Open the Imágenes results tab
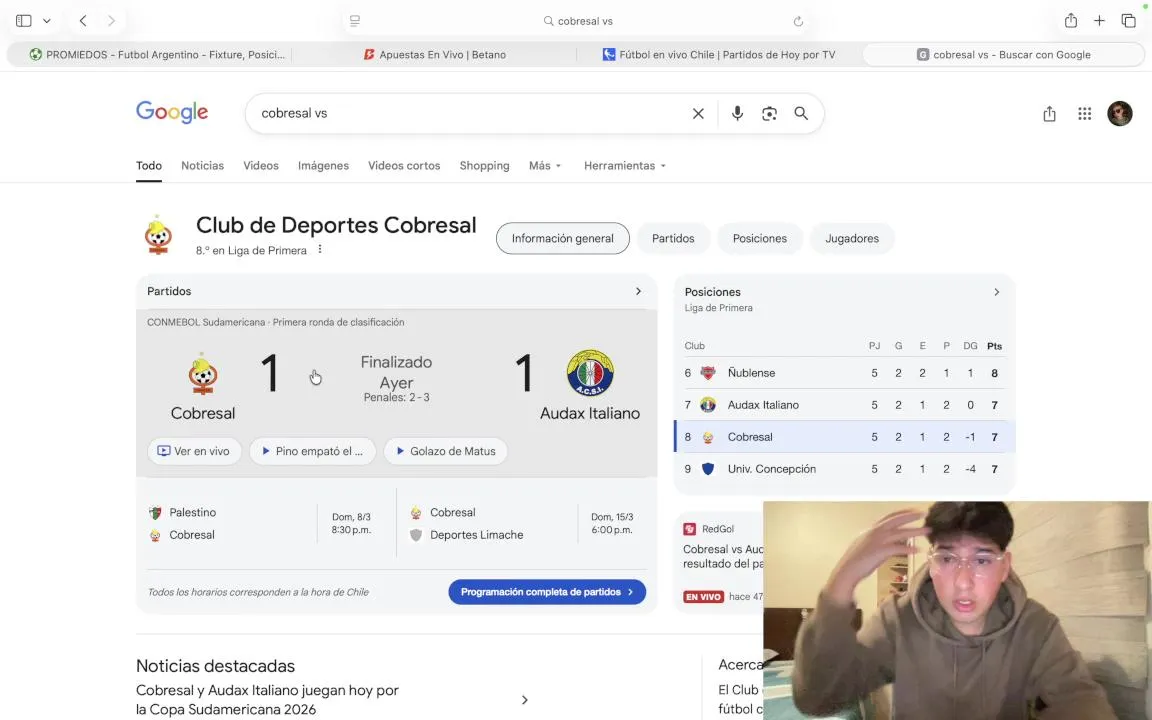This screenshot has width=1152, height=720. coord(323,165)
